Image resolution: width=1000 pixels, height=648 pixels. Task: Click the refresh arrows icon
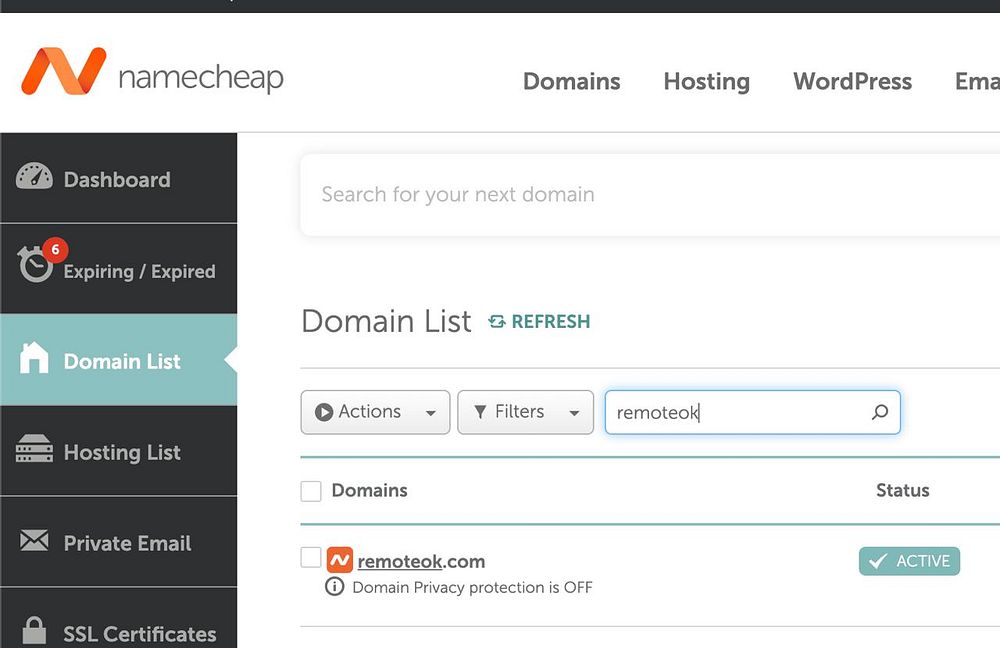[497, 321]
